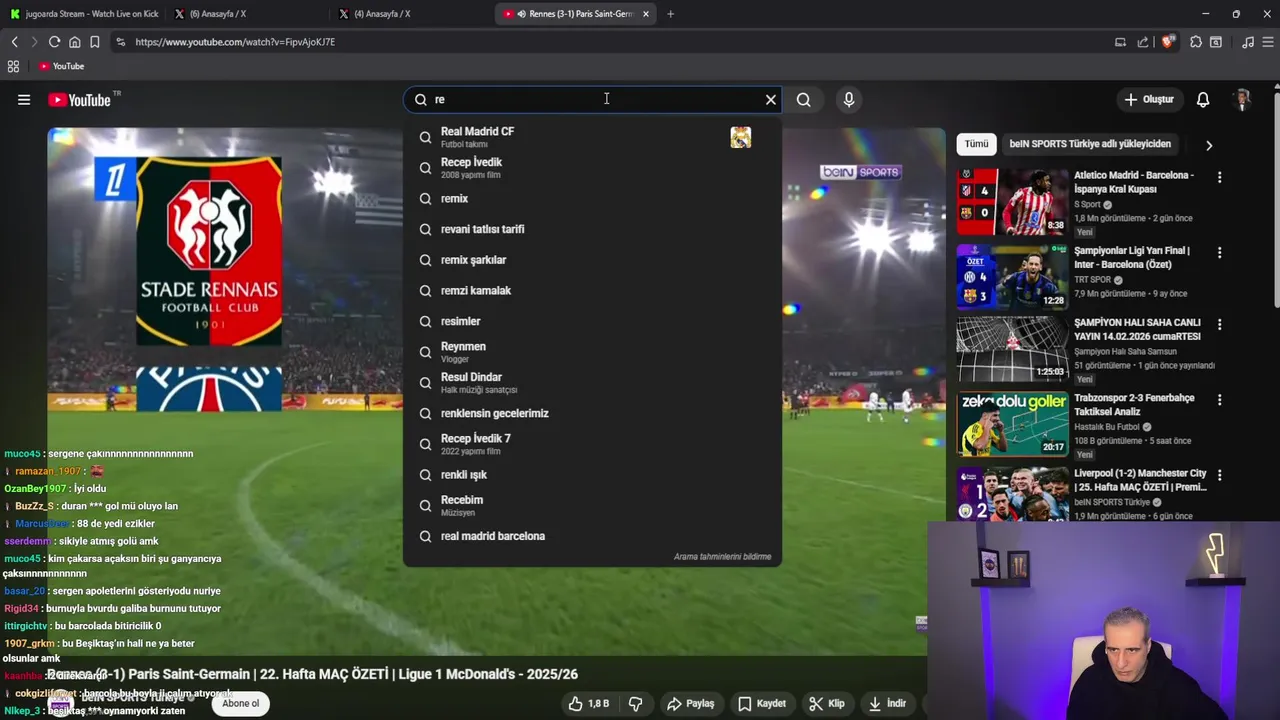Open the account avatar menu
Viewport: 1280px width, 720px height.
tap(1242, 100)
